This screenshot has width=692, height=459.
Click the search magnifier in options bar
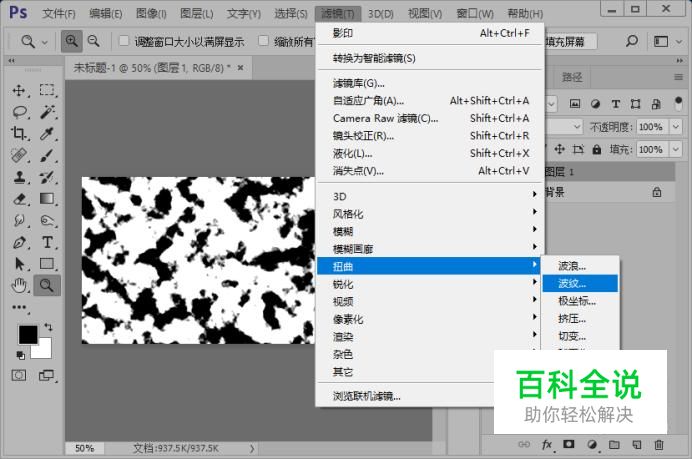pos(632,41)
